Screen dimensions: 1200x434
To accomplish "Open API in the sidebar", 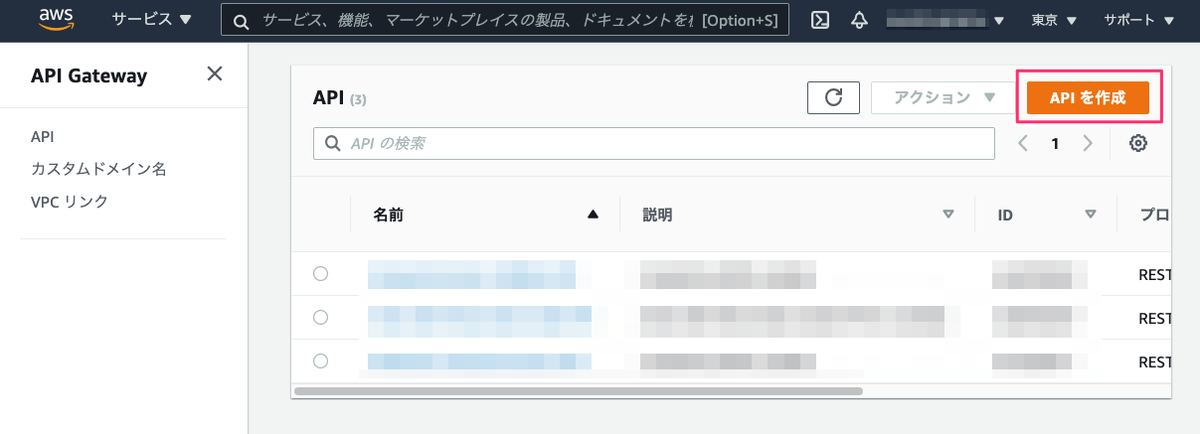I will 43,136.
